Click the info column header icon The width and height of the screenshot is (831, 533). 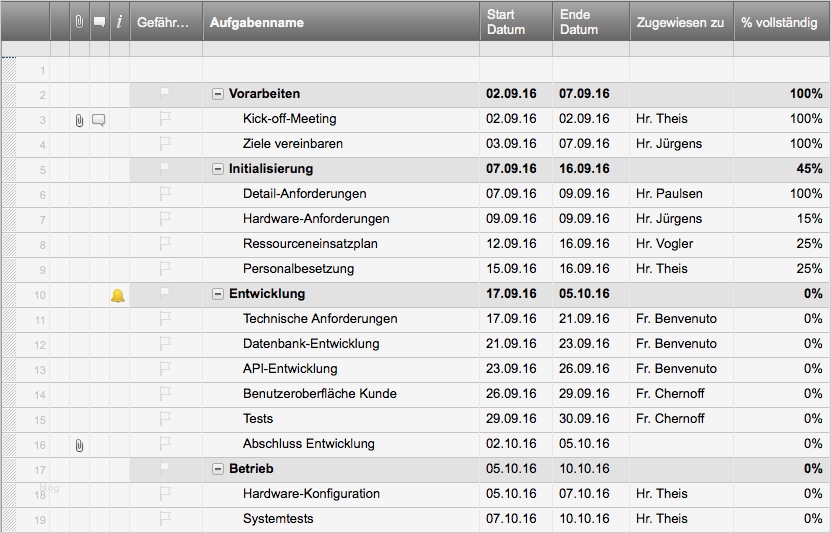click(x=119, y=22)
